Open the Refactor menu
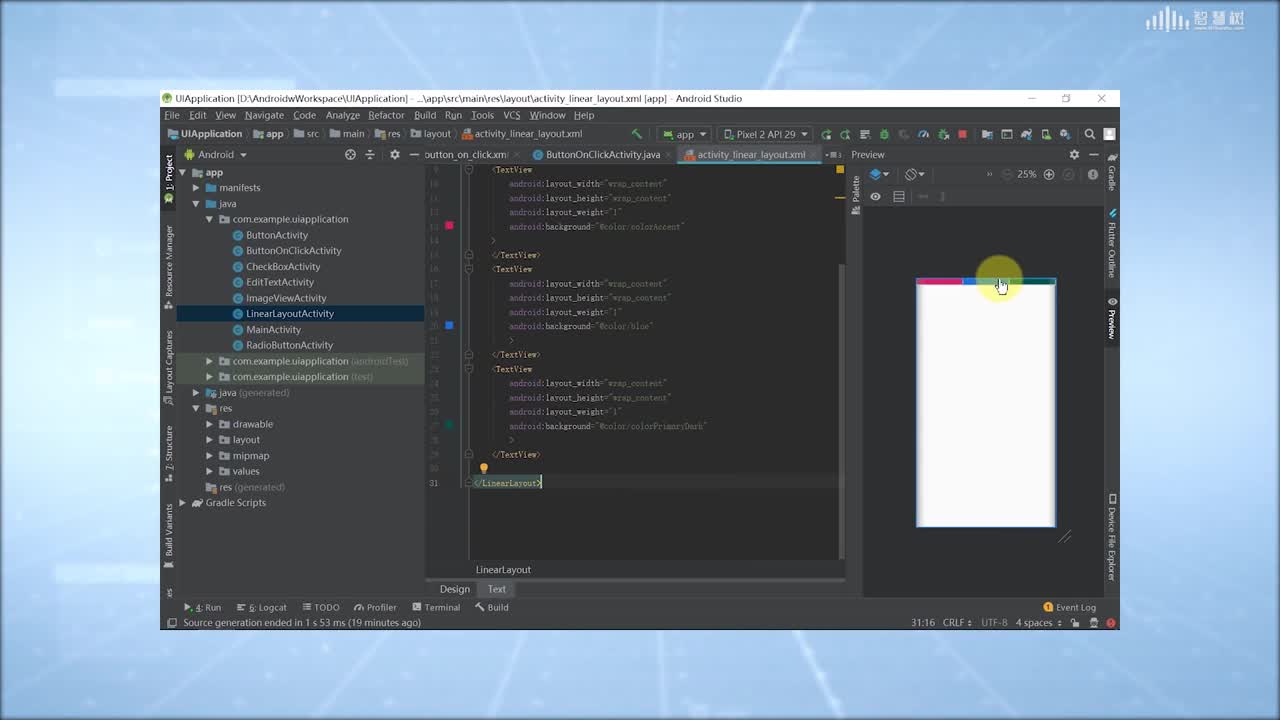This screenshot has height=720, width=1280. (x=386, y=115)
